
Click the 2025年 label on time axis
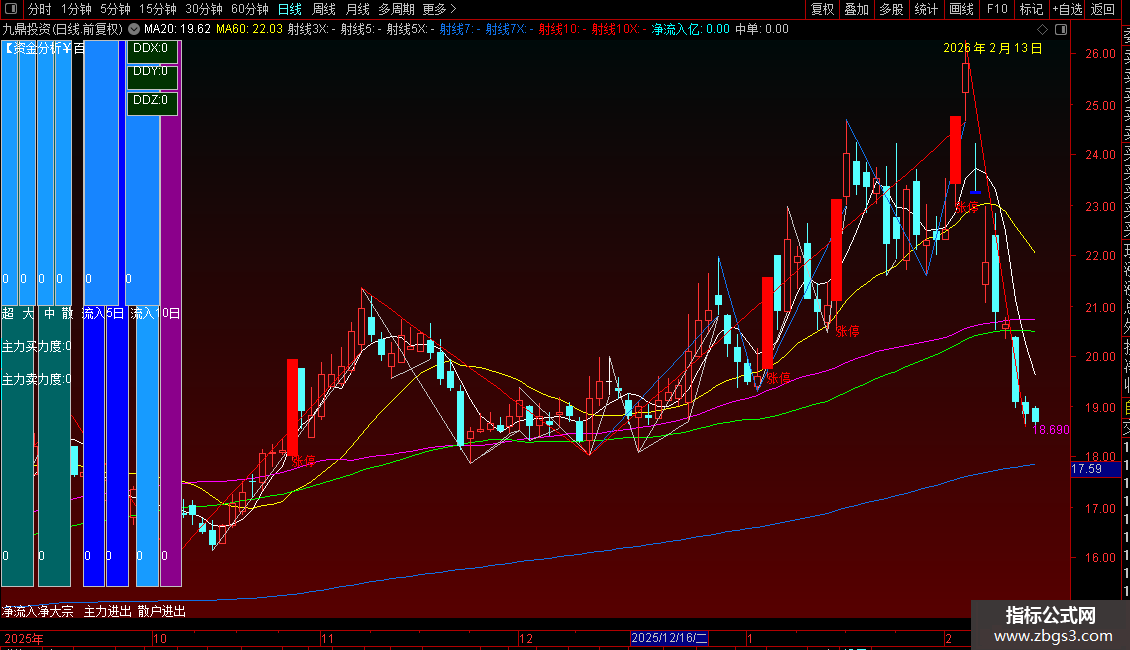click(x=24, y=638)
